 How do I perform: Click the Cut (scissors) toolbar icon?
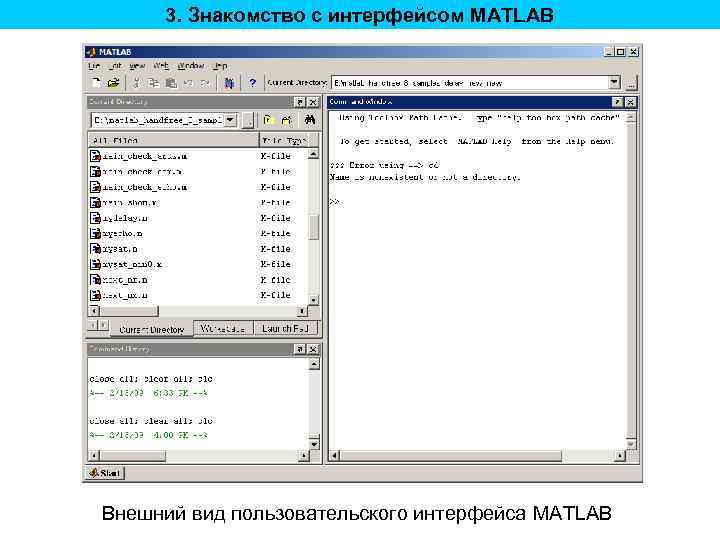[x=136, y=83]
